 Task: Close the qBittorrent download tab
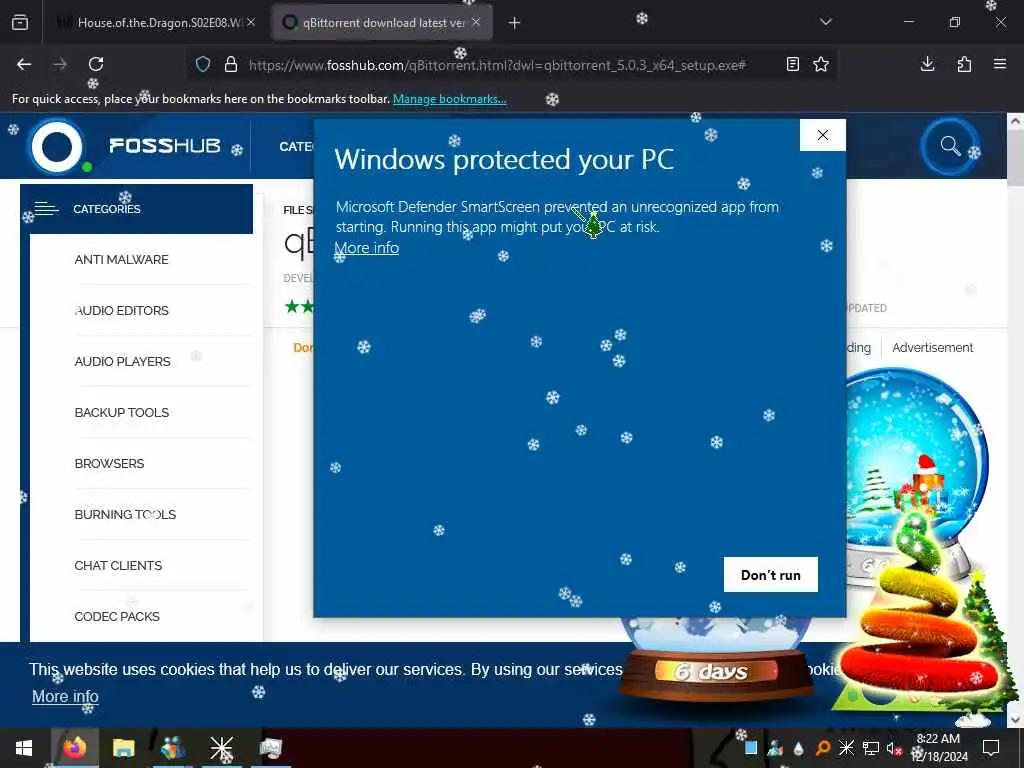click(476, 22)
